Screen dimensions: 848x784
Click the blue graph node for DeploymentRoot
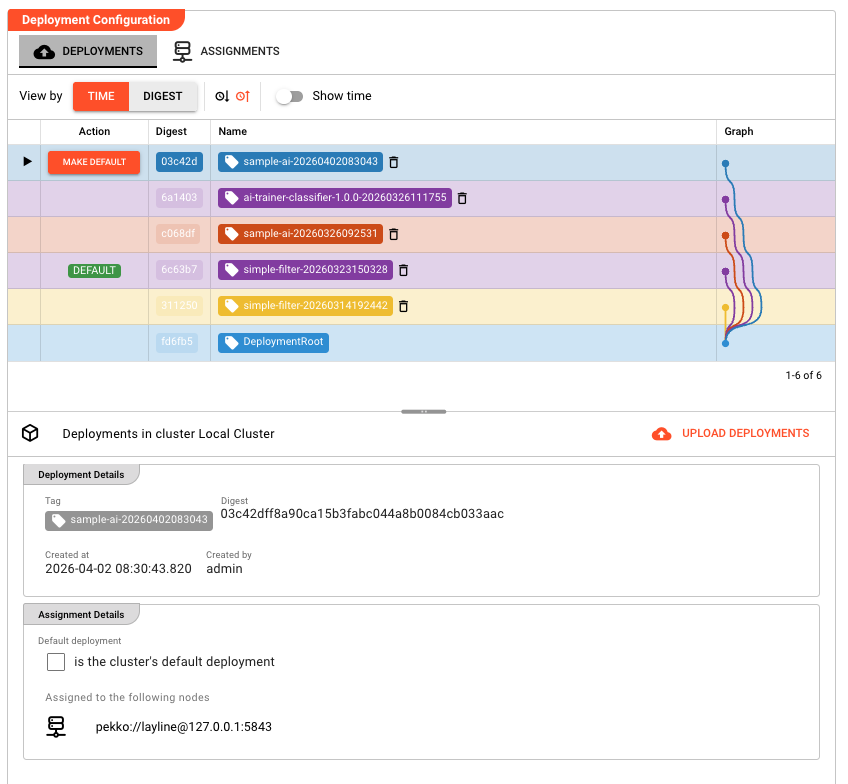[724, 342]
